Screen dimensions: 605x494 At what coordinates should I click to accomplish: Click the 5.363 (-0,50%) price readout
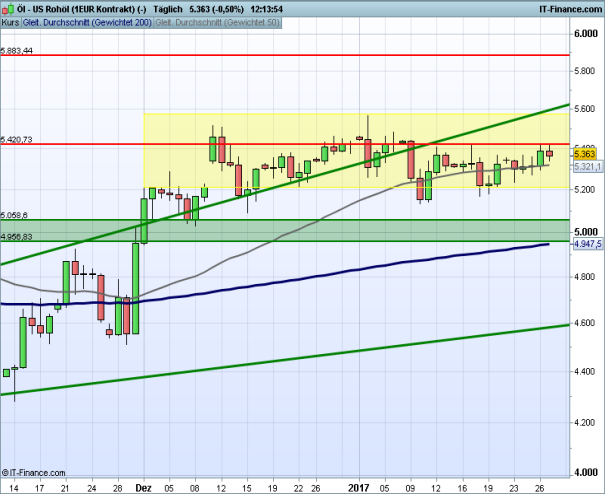tap(216, 9)
